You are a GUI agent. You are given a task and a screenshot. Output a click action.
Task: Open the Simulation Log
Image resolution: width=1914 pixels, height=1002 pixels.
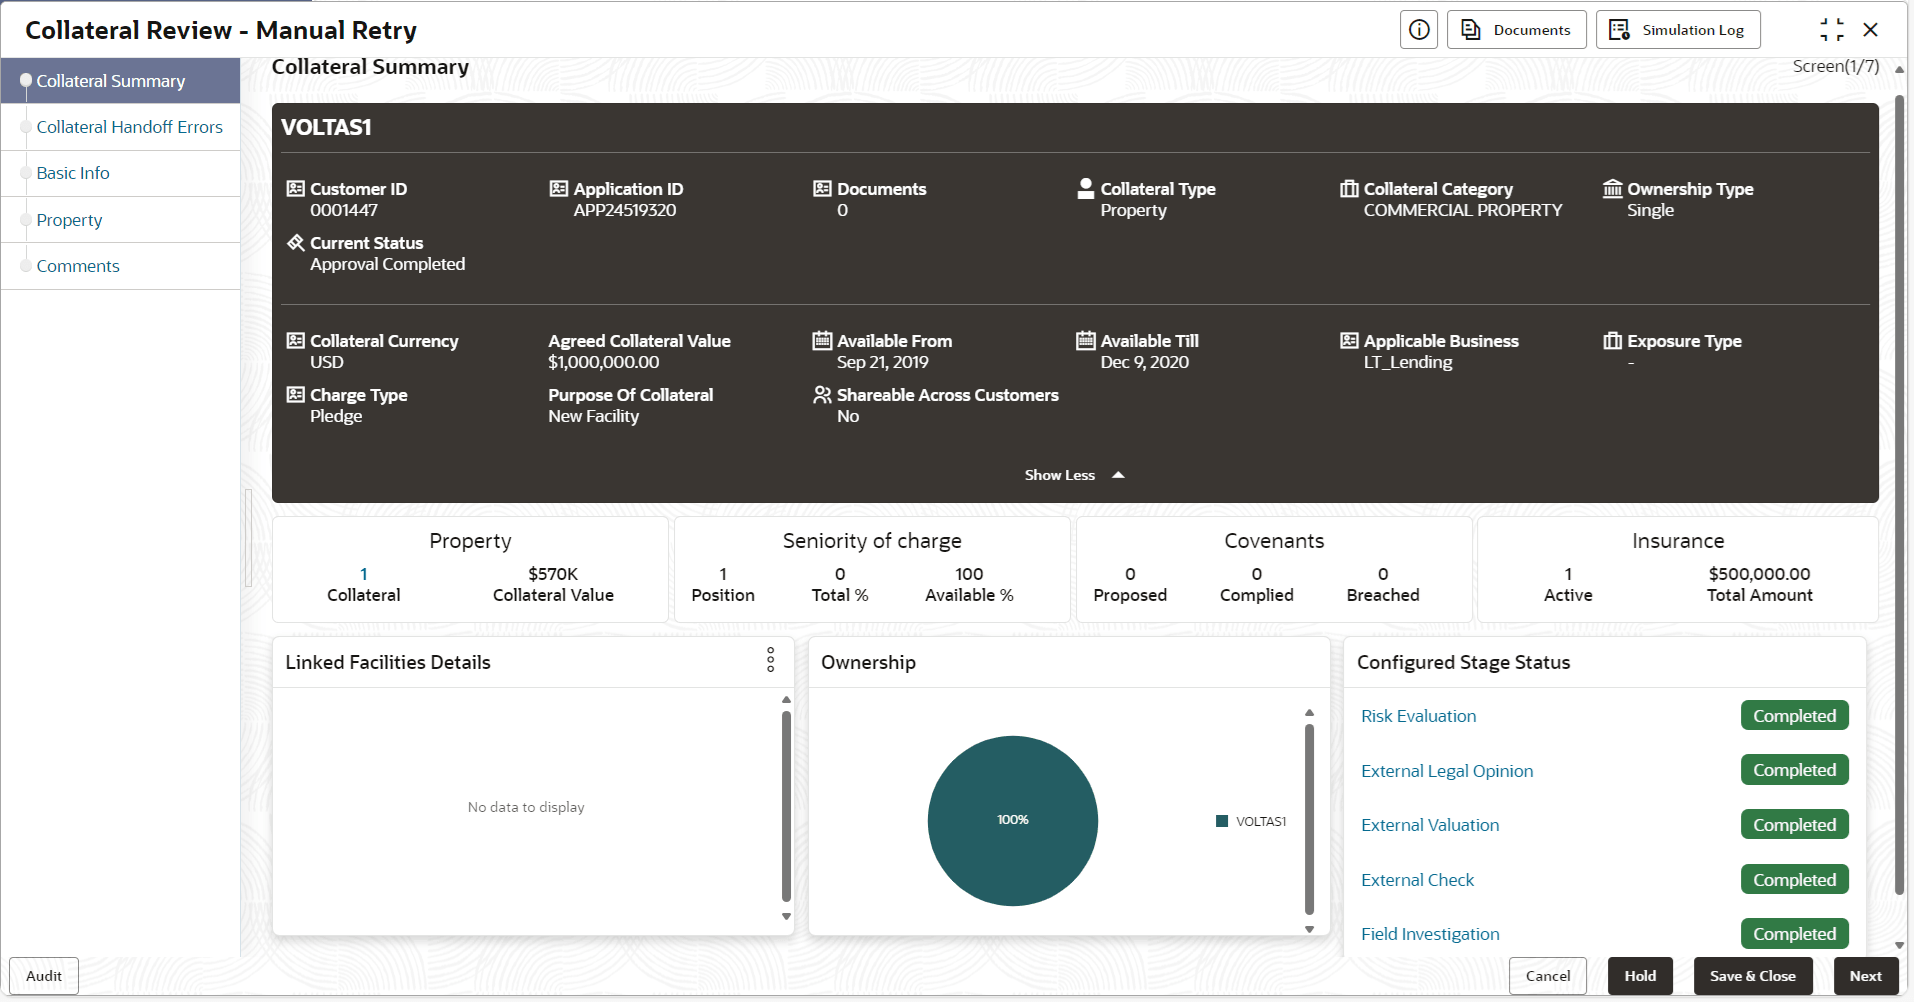click(1677, 30)
